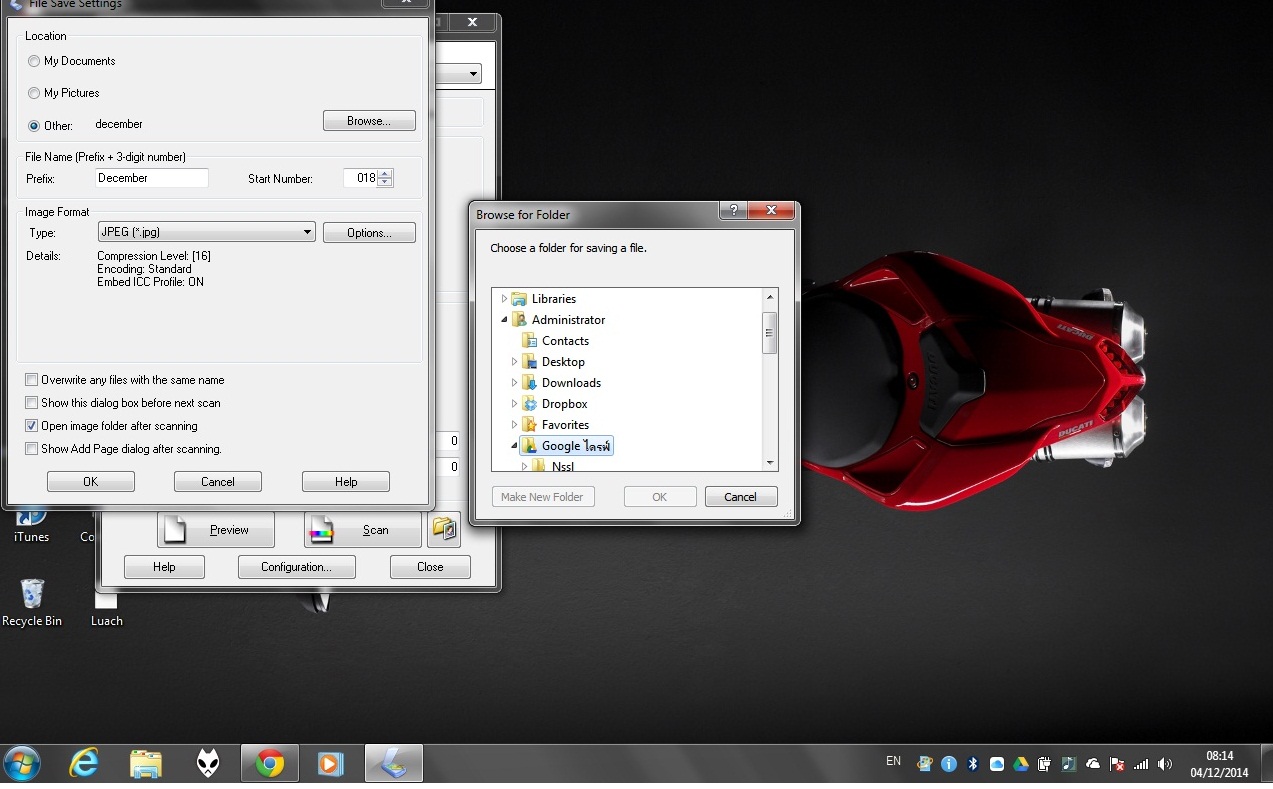
Task: Select the Downloads folder in tree
Action: [571, 383]
